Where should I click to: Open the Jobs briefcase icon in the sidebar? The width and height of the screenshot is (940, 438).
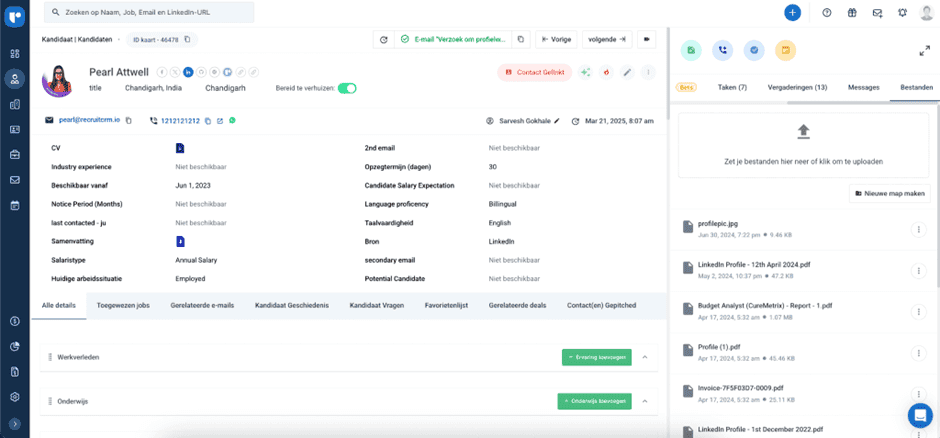tap(15, 155)
